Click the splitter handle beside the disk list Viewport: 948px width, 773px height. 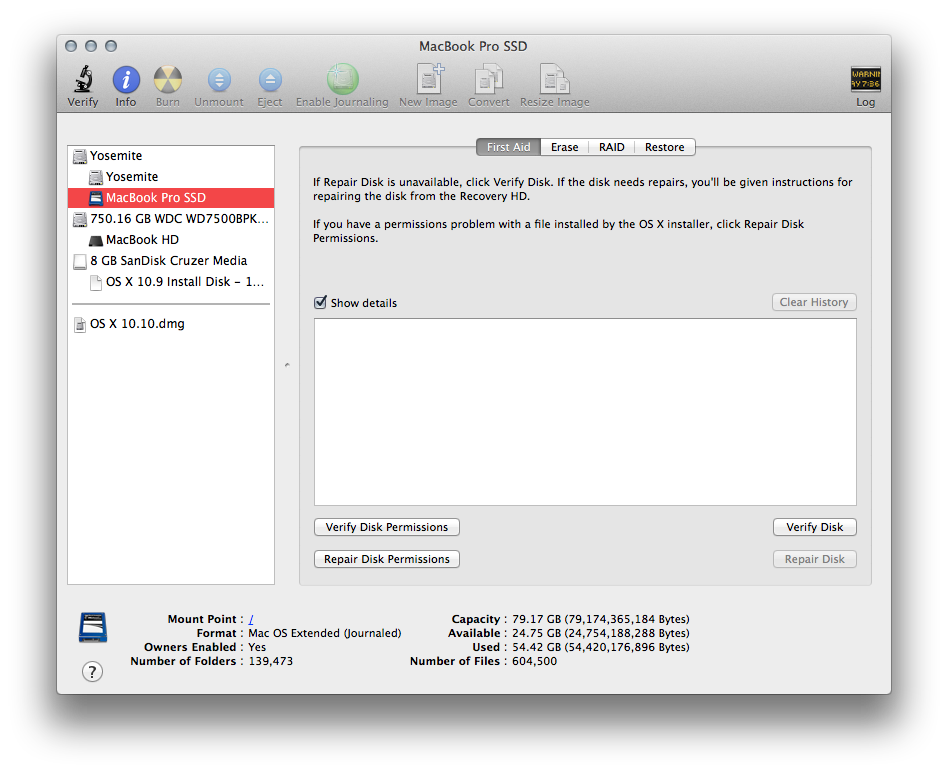[x=287, y=365]
